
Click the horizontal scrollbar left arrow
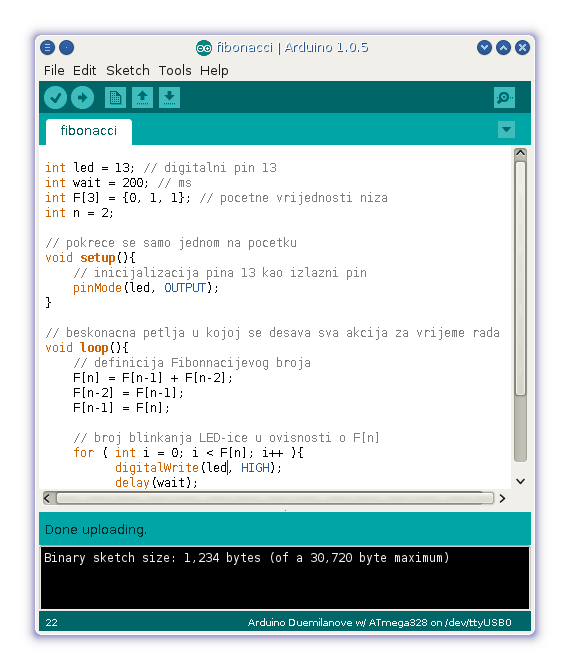point(47,498)
